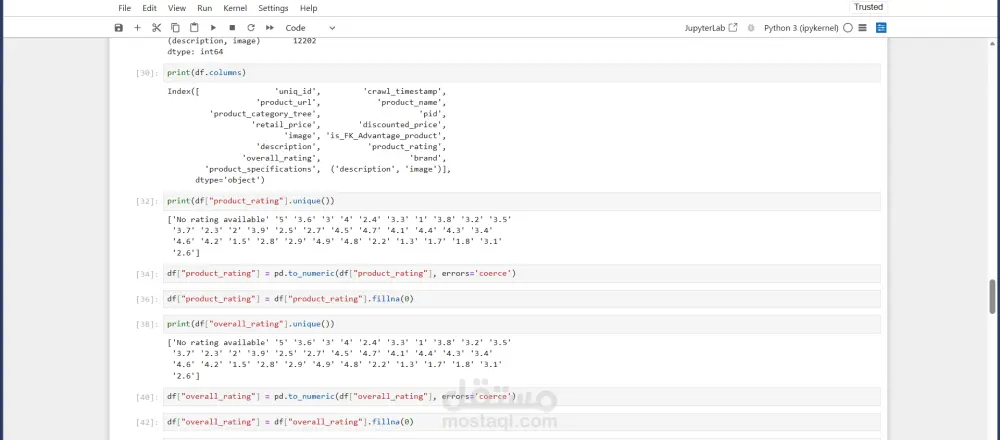
Task: Open the Settings menu
Action: [x=273, y=8]
